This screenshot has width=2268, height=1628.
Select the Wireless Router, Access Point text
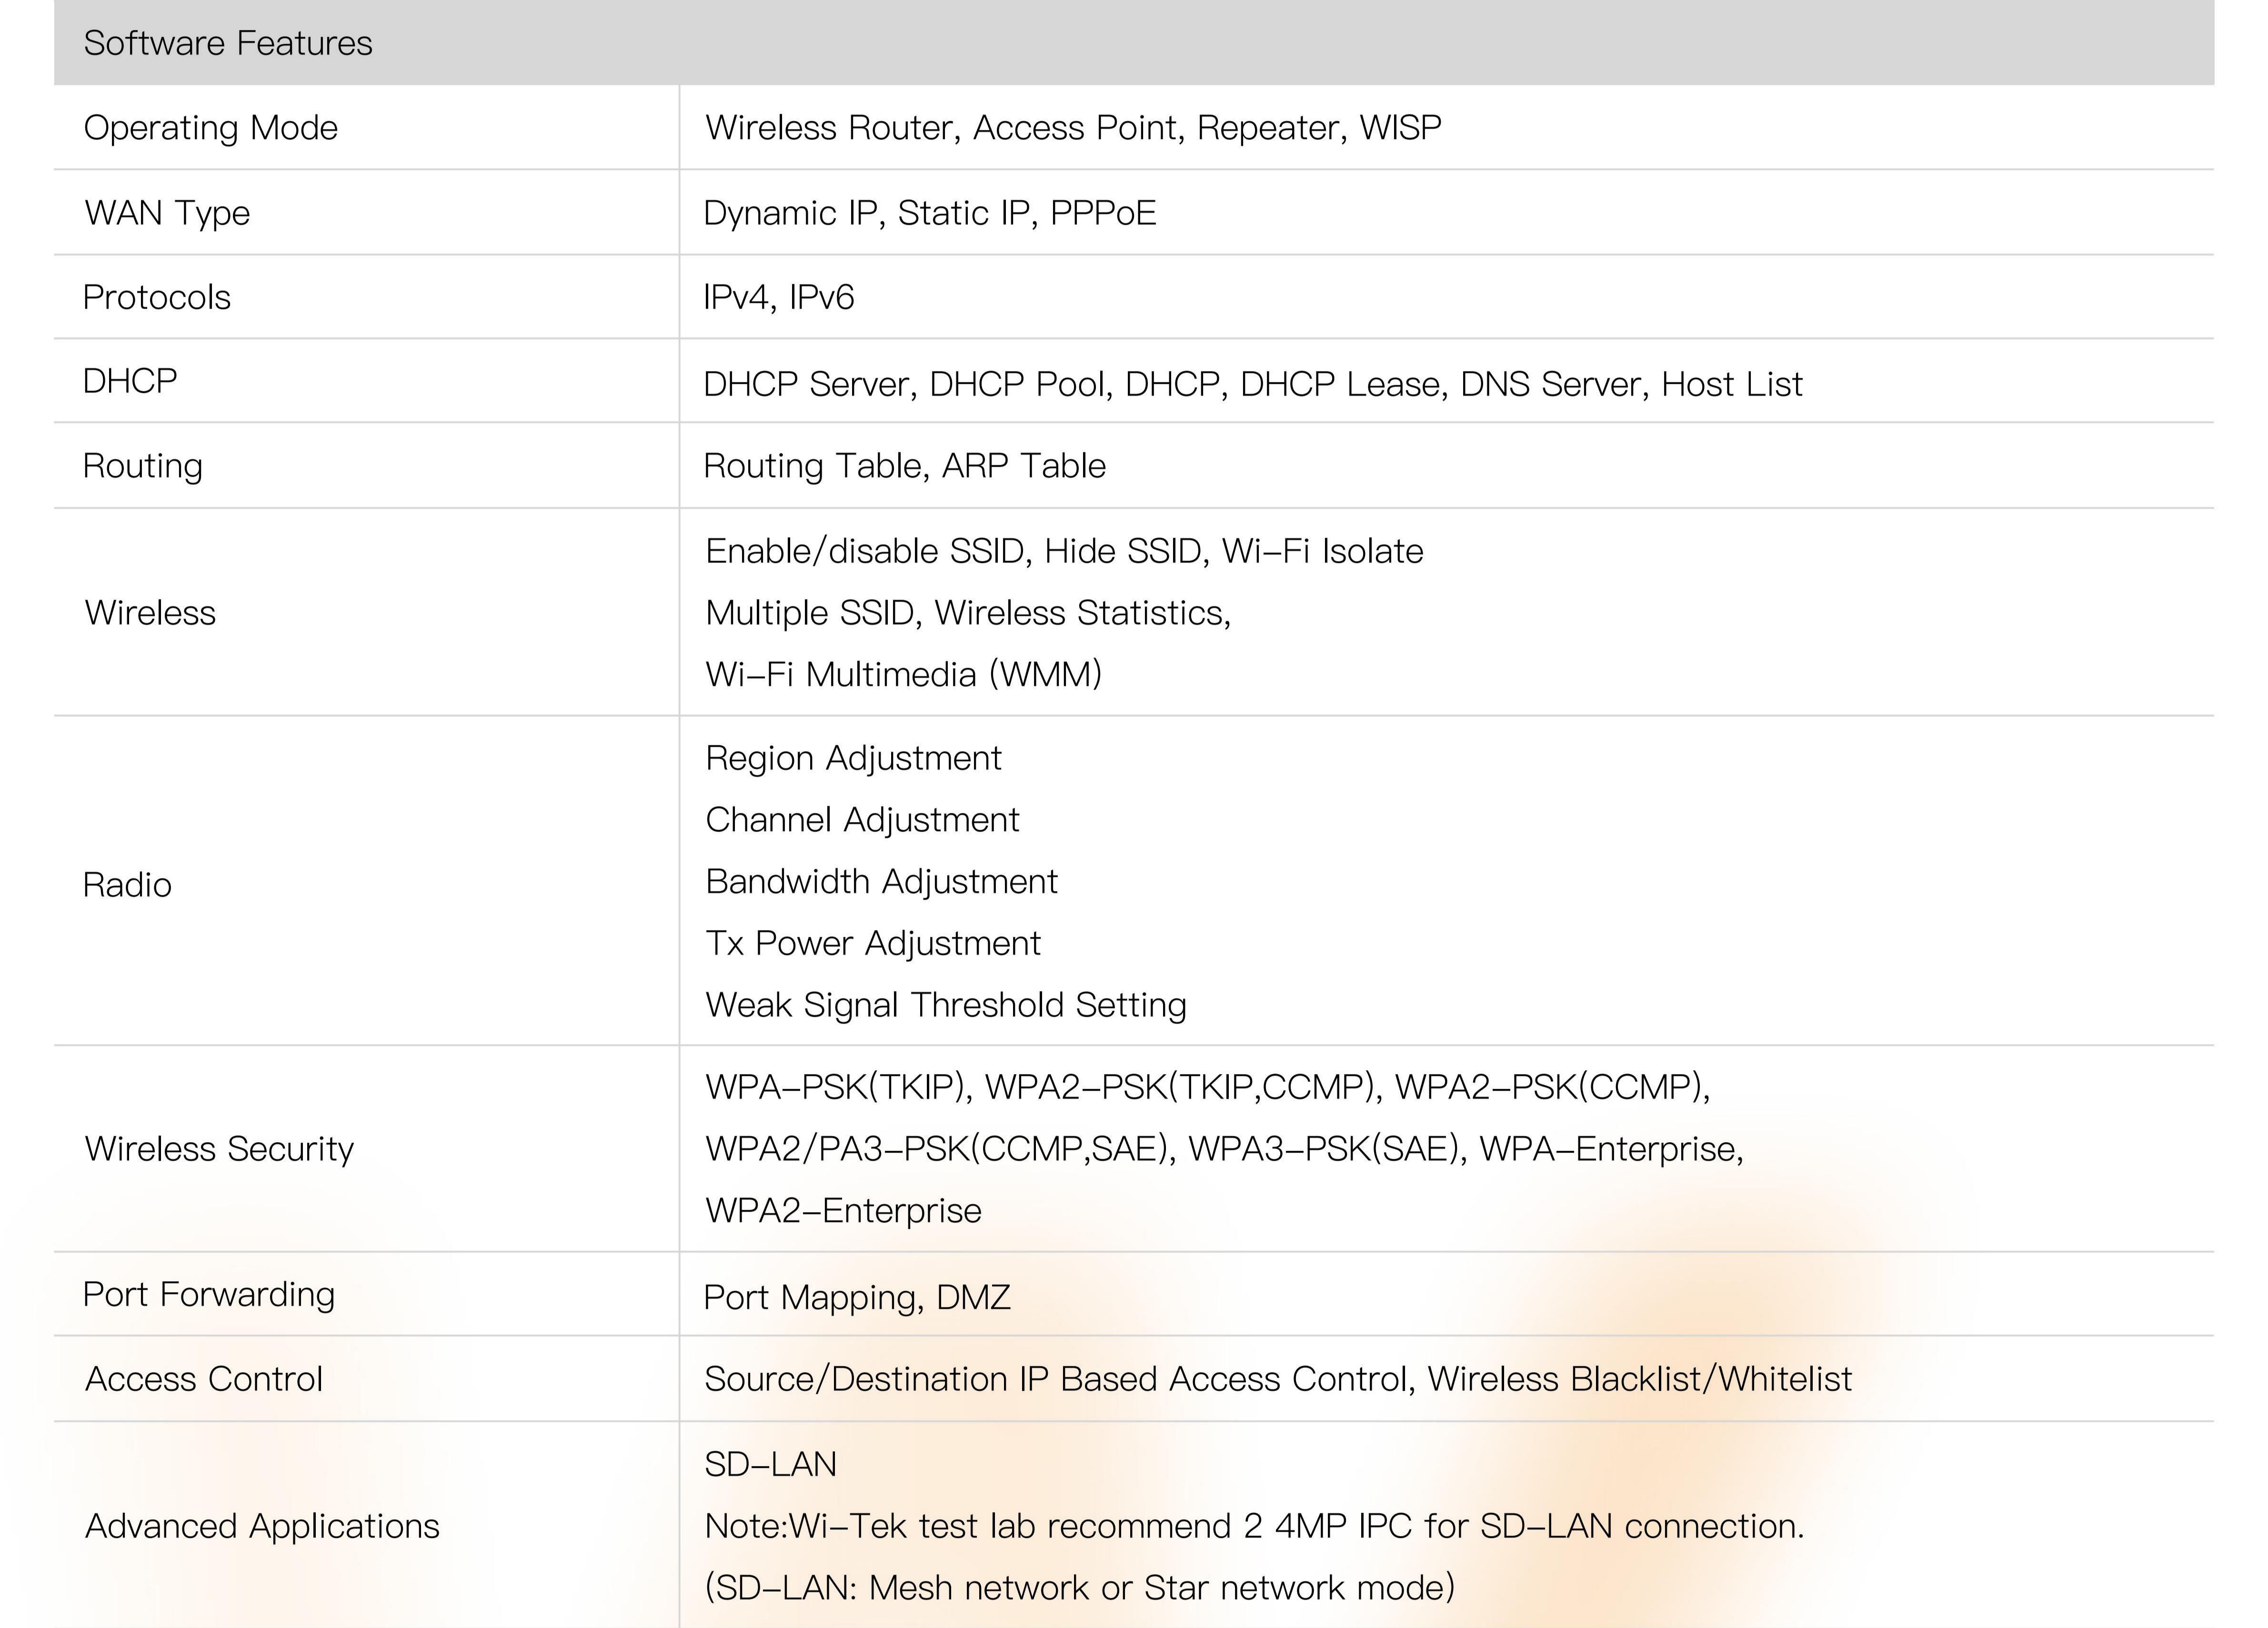click(1072, 128)
